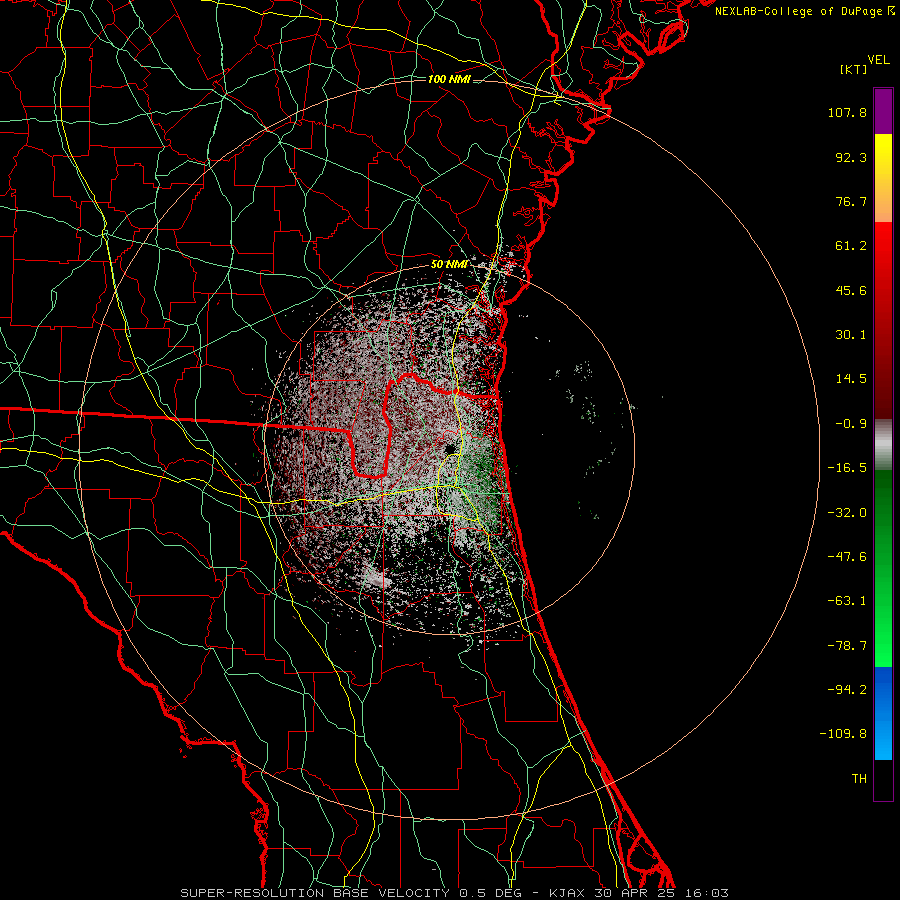Viewport: 900px width, 900px height.
Task: Click the KJAX radar site black dot
Action: 450,448
